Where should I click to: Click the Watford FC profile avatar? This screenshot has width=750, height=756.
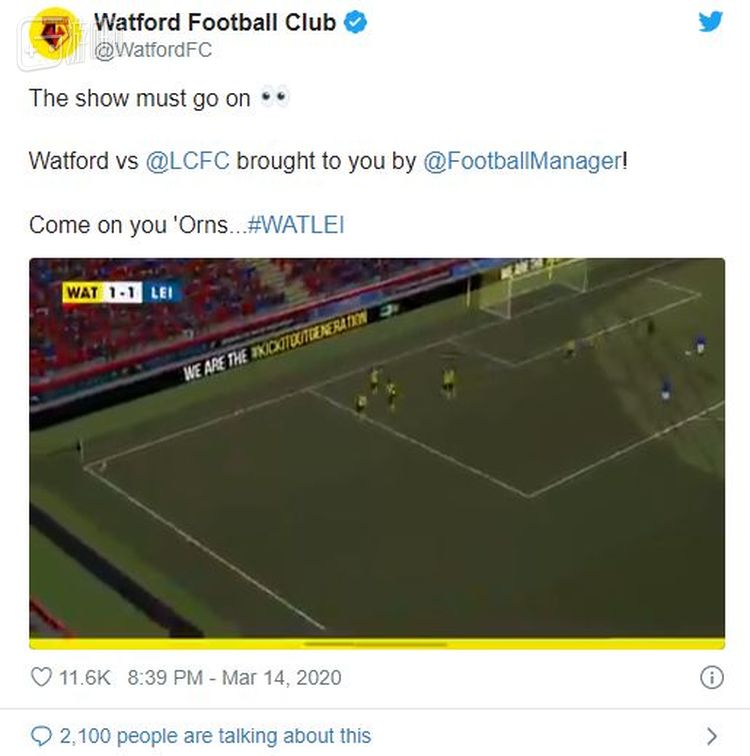tap(54, 34)
